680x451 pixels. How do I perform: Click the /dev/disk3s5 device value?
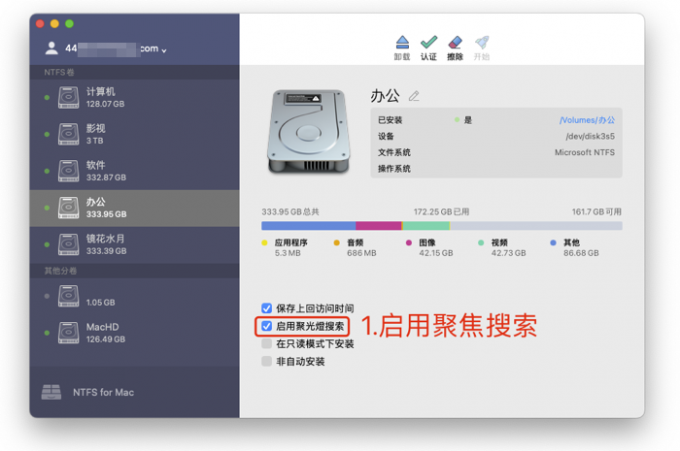click(x=590, y=136)
